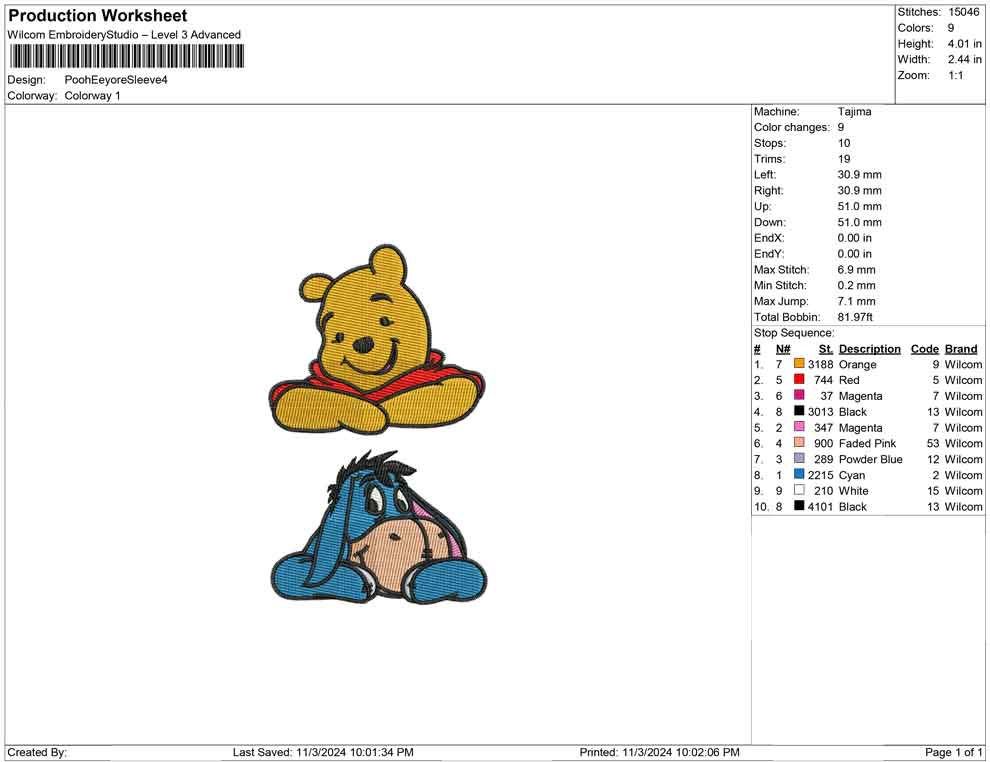This screenshot has height=762, width=990.
Task: Click the Stitches value 15046
Action: click(963, 12)
